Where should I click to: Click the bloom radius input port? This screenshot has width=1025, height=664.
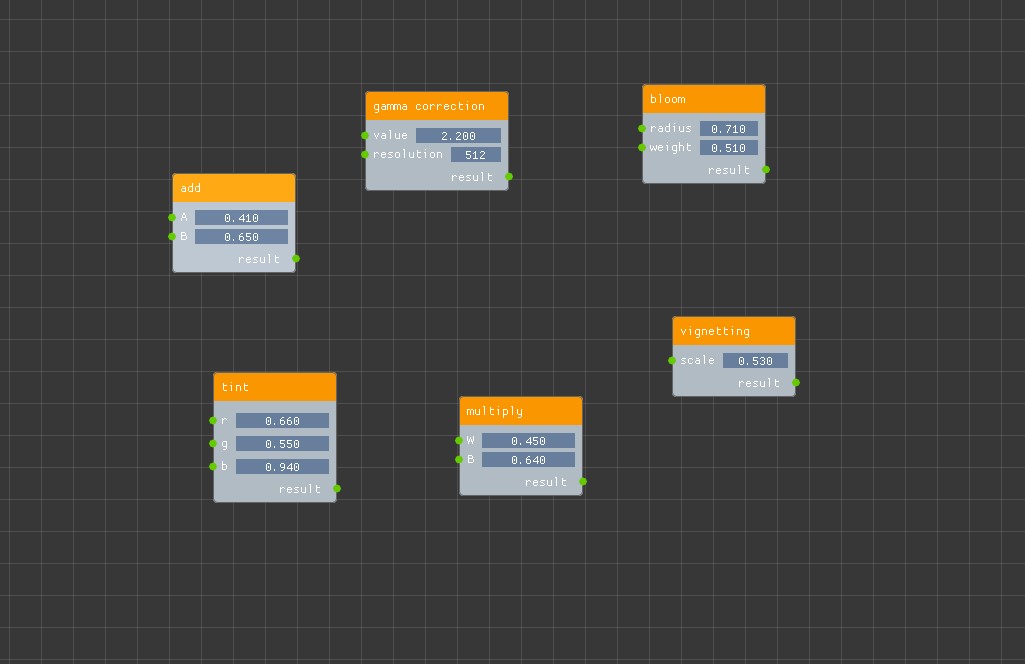click(642, 129)
